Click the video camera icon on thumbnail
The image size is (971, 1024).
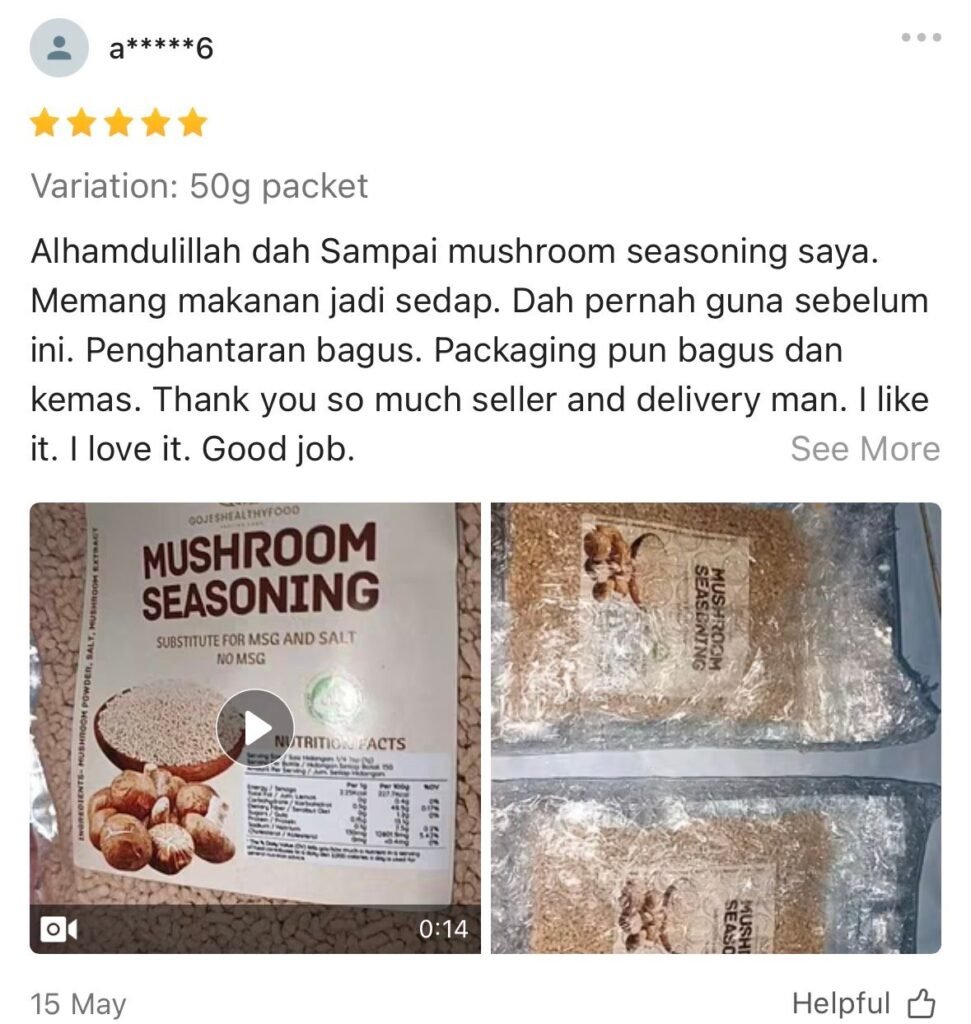[x=59, y=929]
